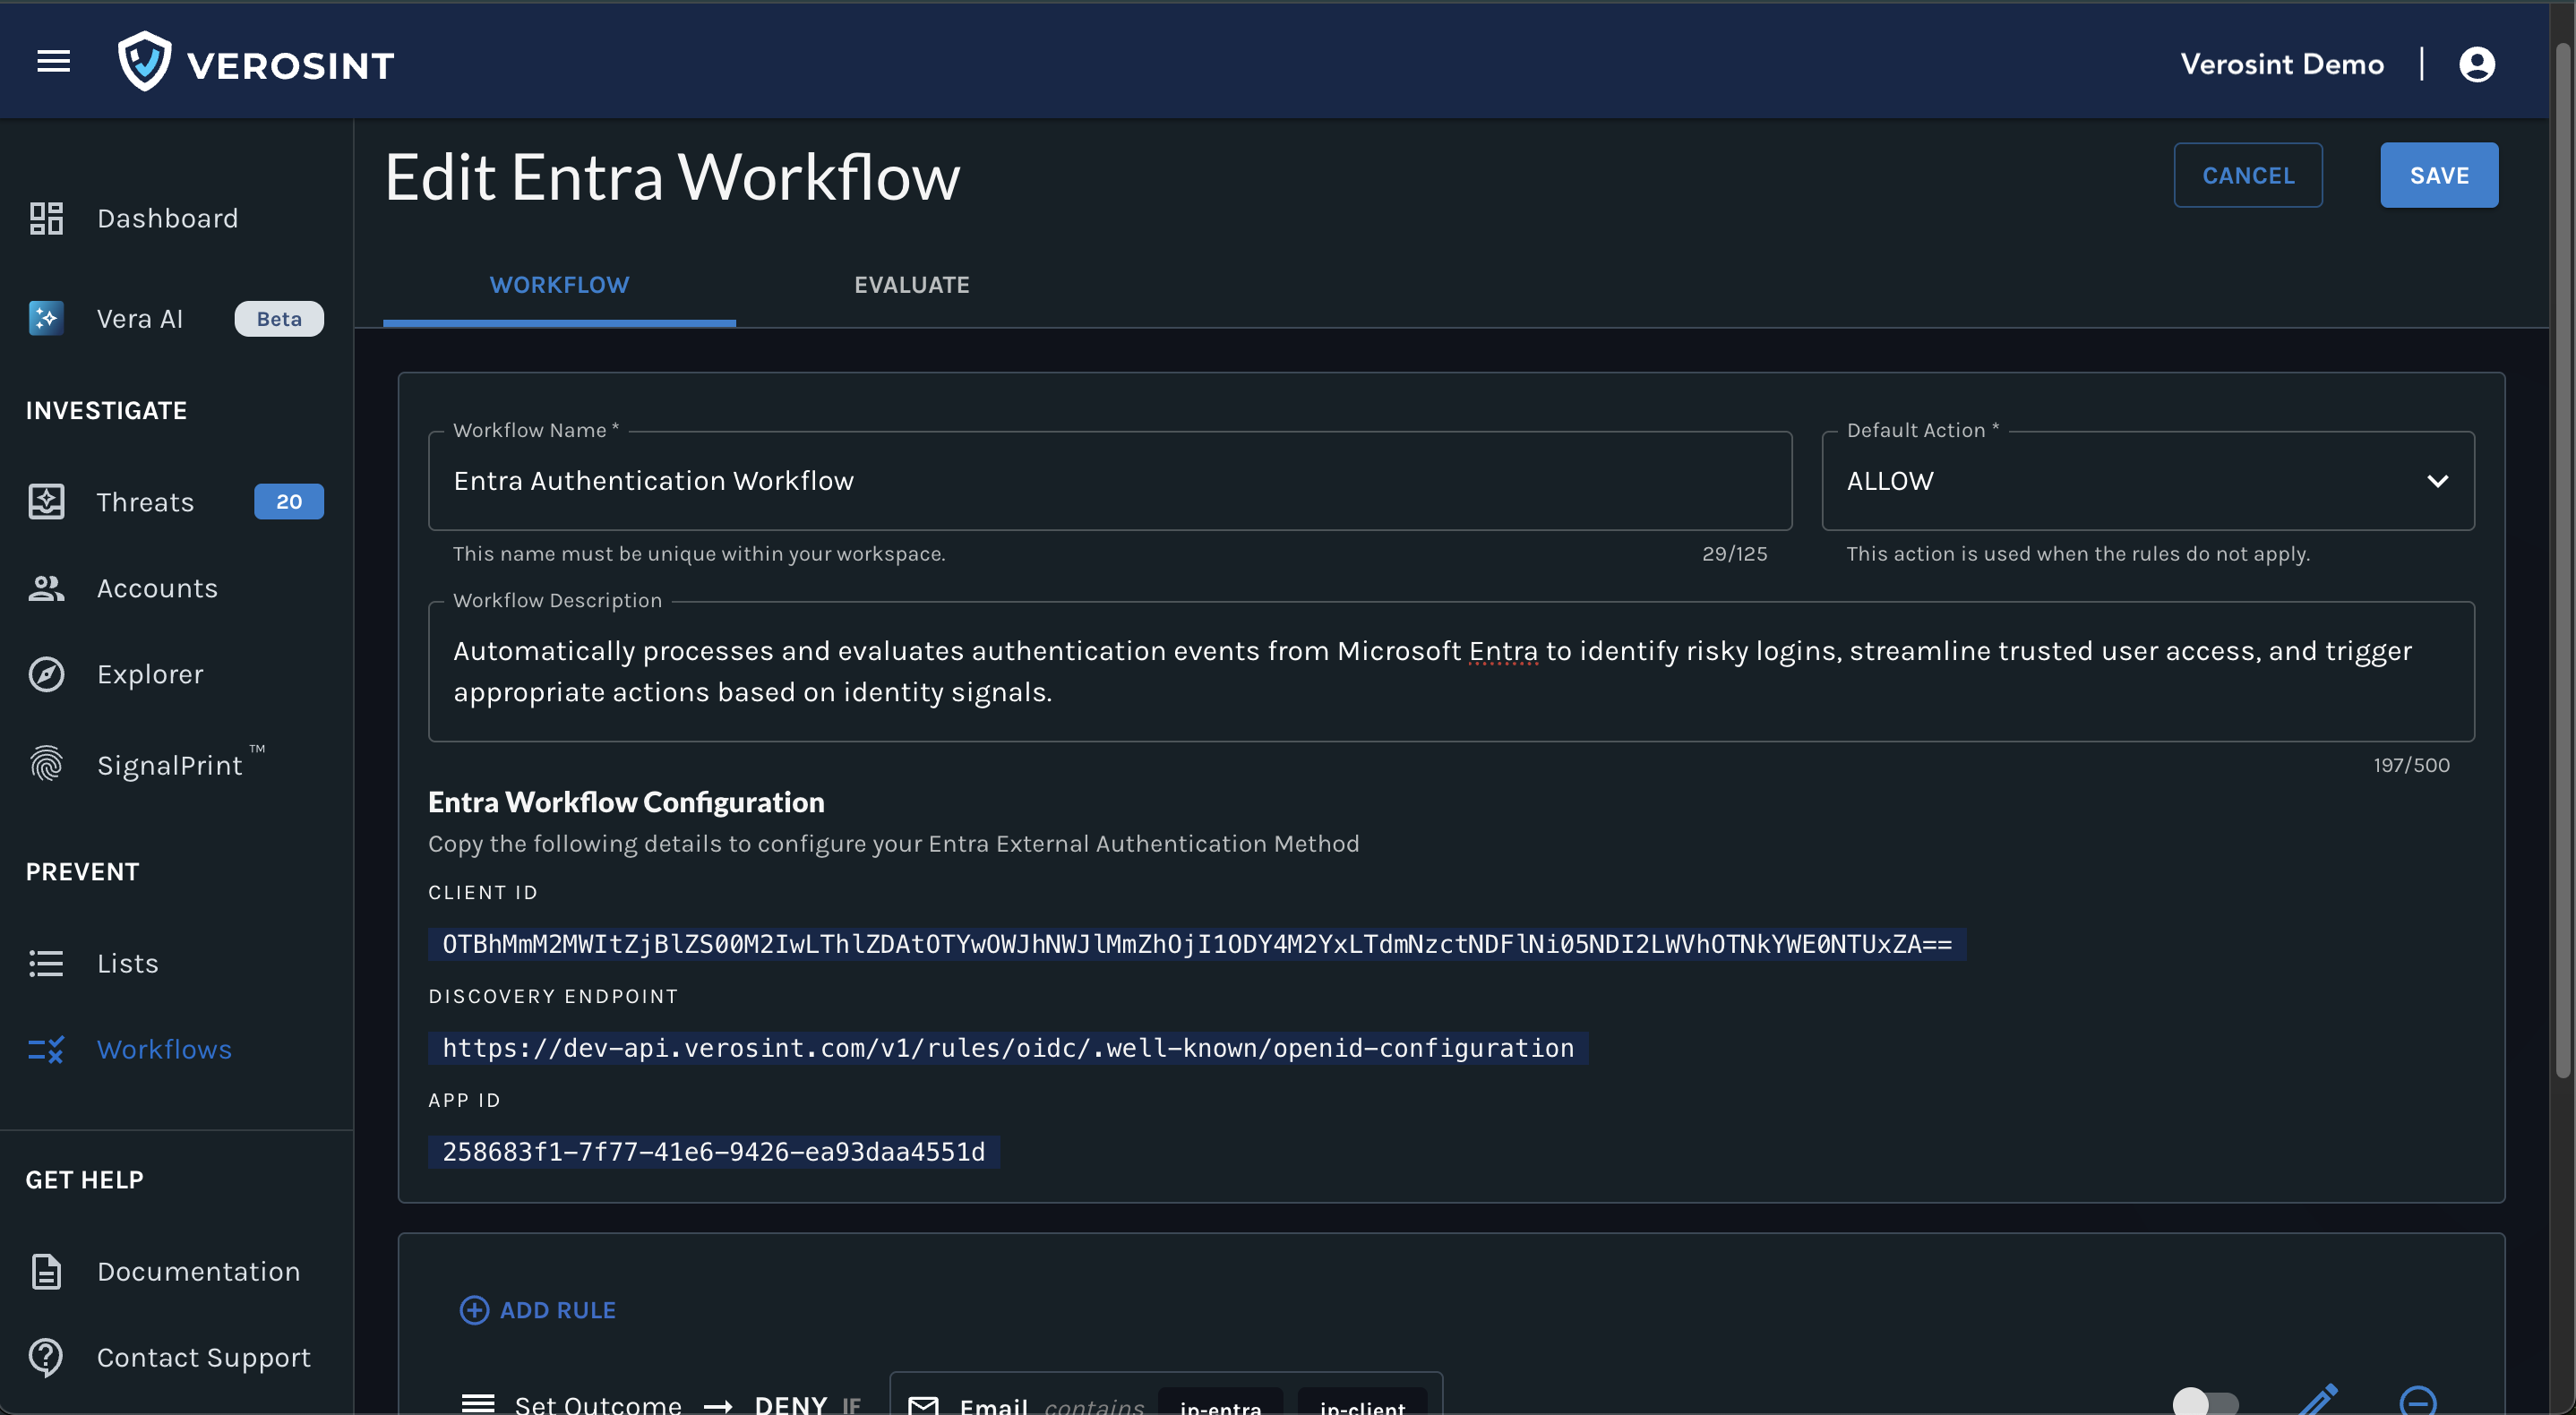This screenshot has width=2576, height=1415.
Task: Click the Explorer compass icon
Action: [46, 674]
